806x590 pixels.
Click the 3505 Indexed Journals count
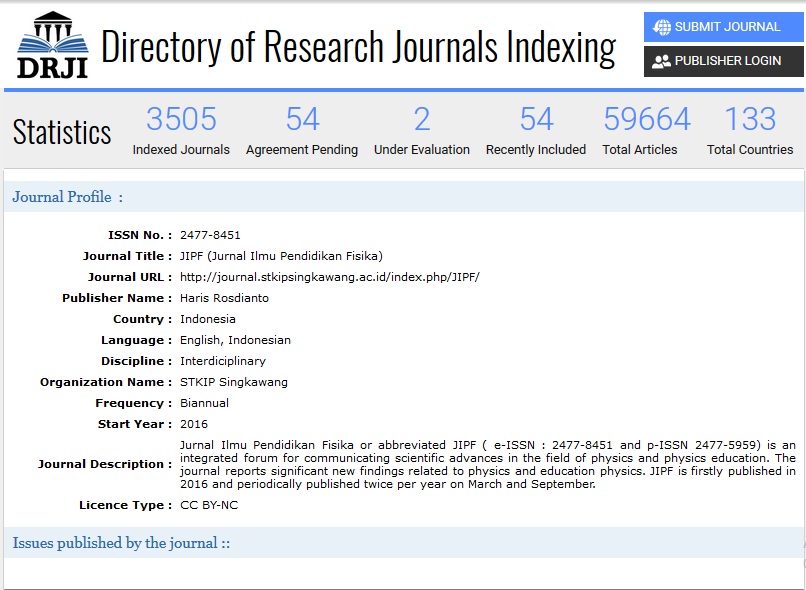coord(181,119)
